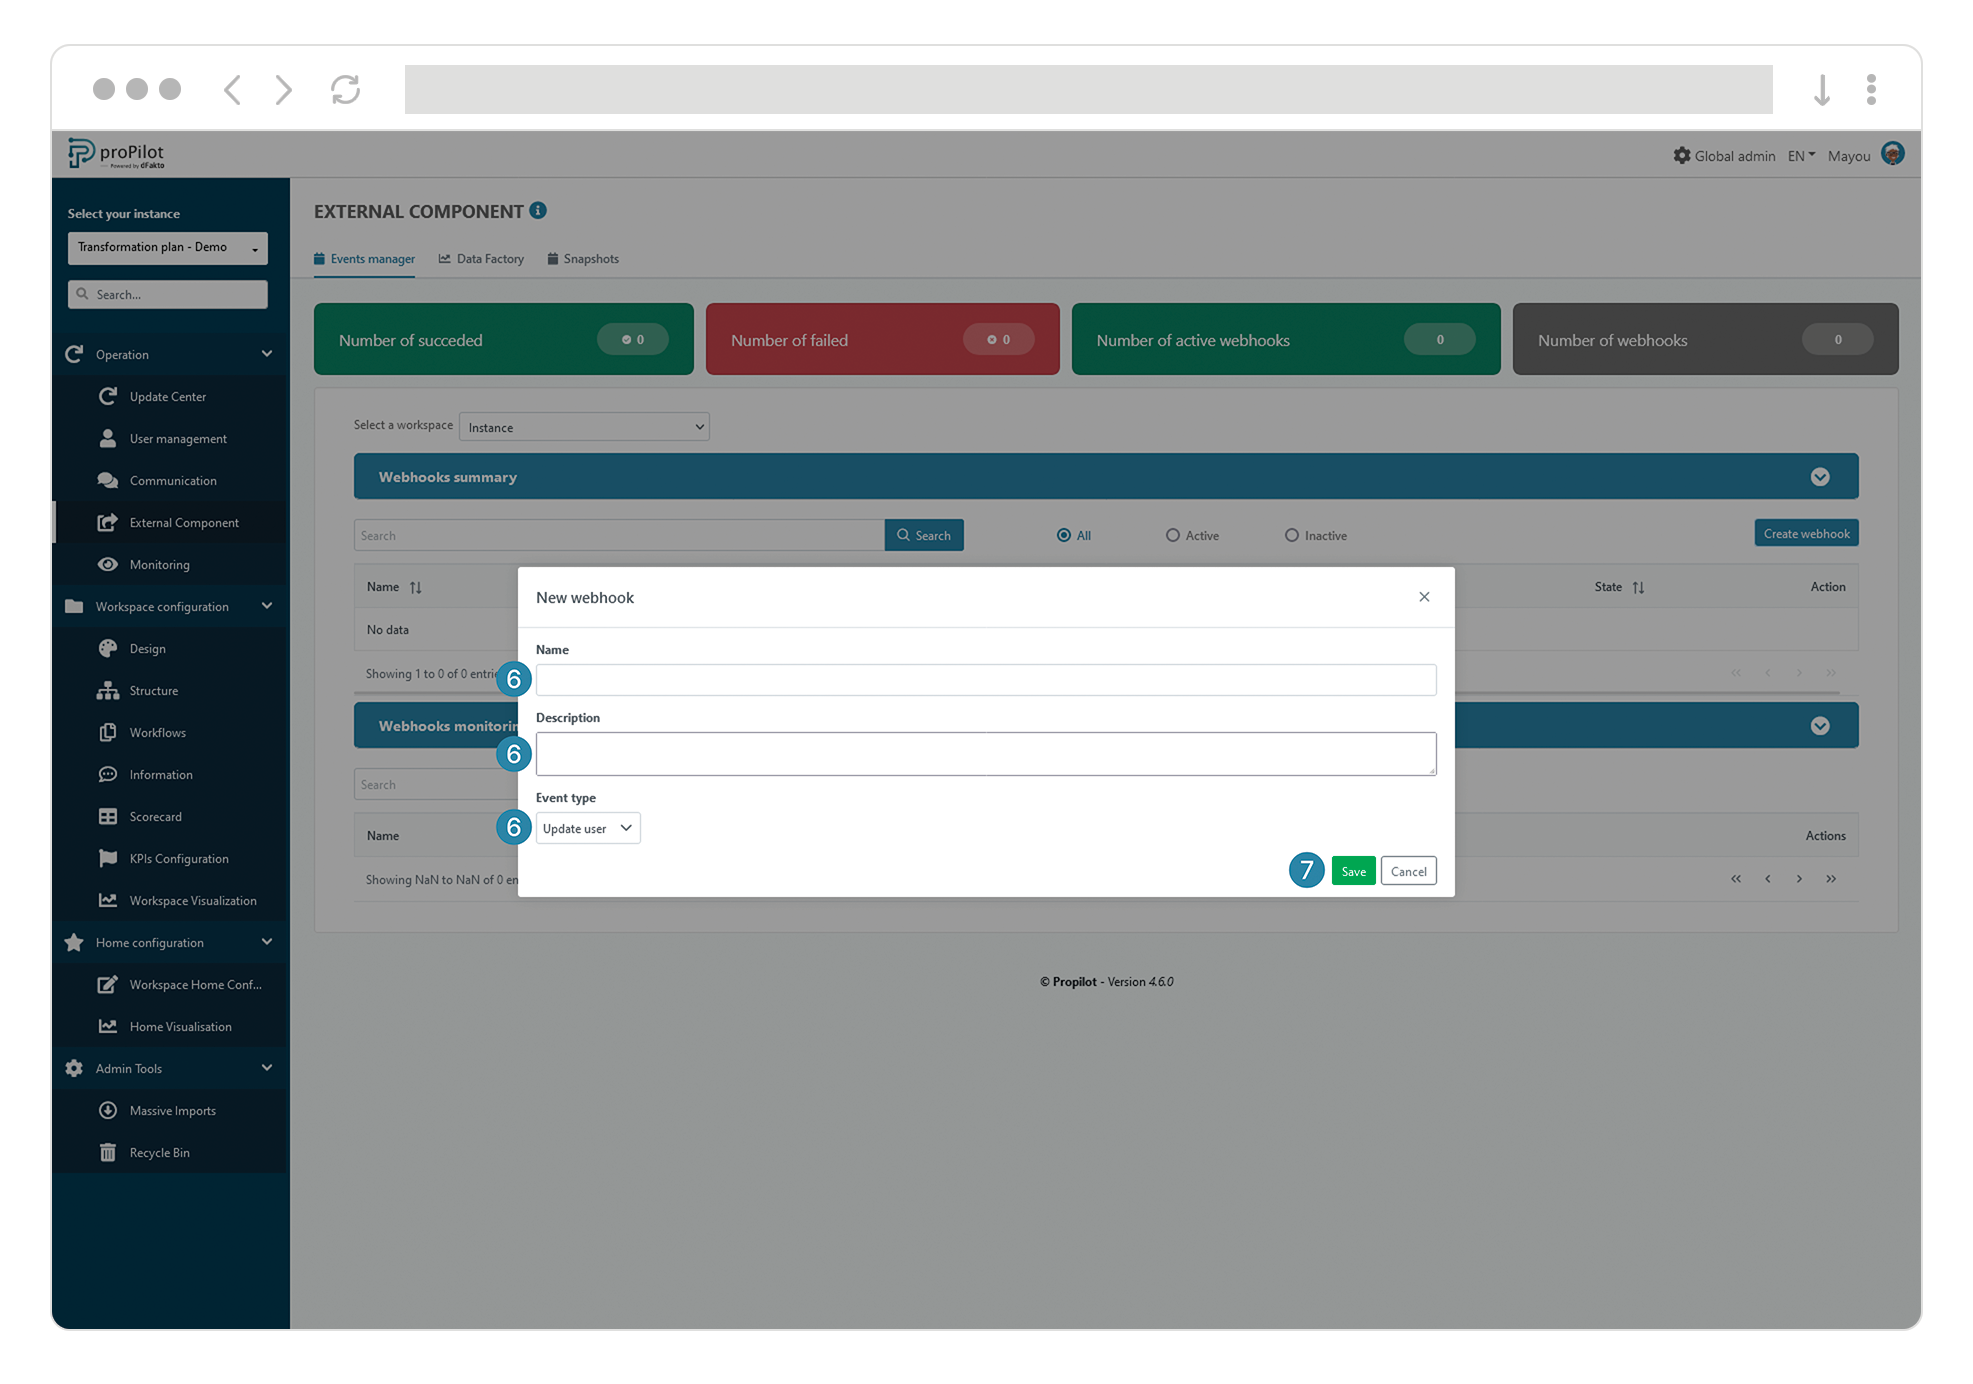Select the All radio button

[x=1064, y=535]
